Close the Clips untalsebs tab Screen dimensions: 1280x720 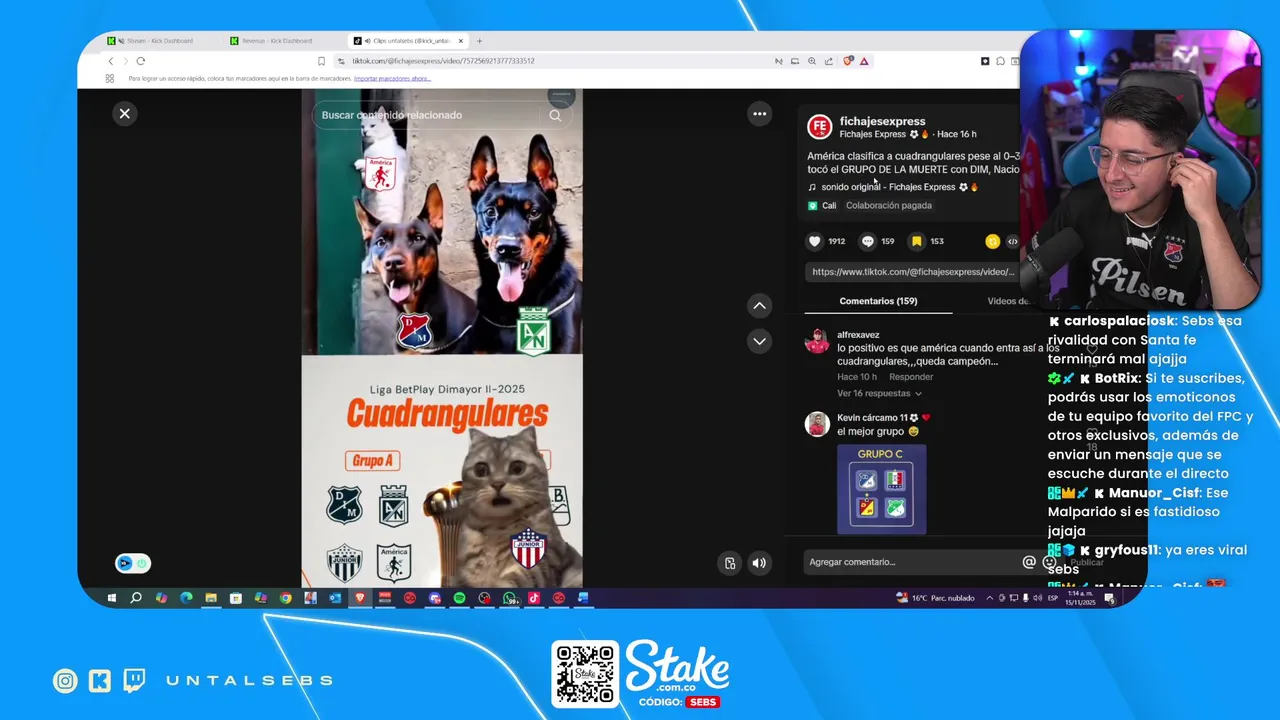[x=461, y=41]
